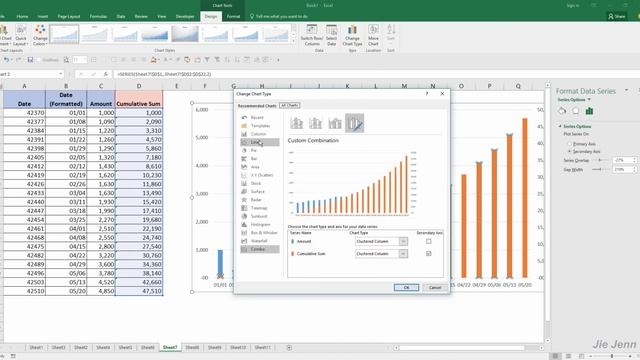Click Change Chart Type in the ribbon

[352, 35]
